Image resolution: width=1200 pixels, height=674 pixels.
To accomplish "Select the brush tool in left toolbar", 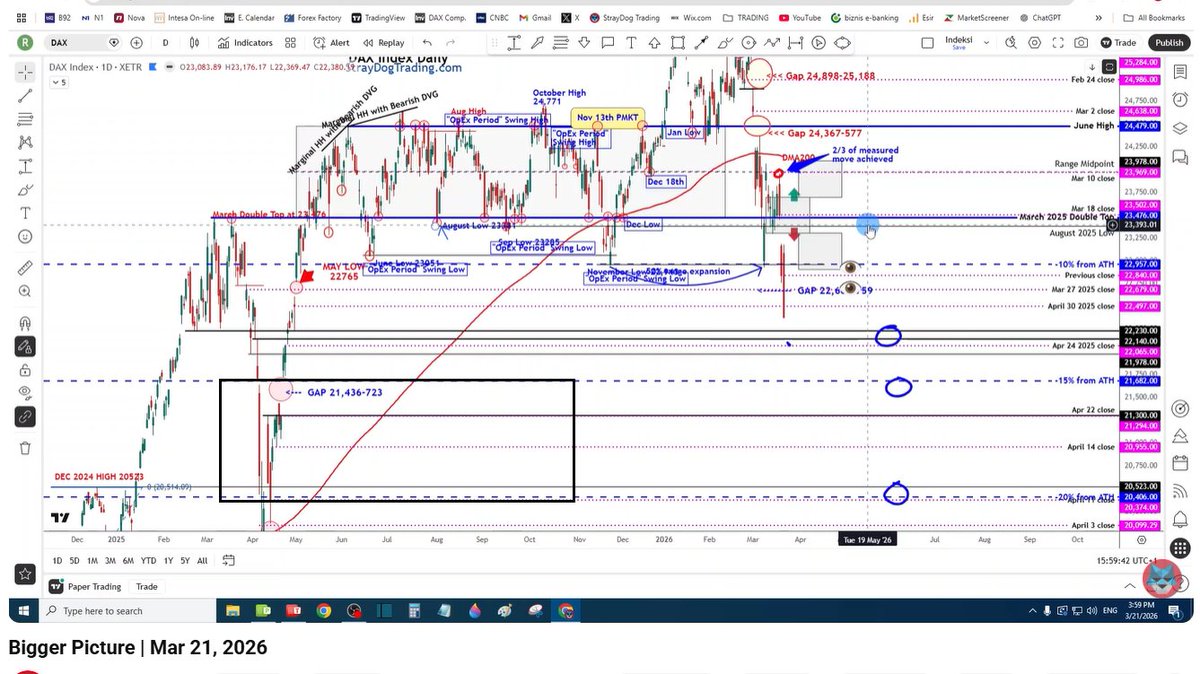I will coord(25,189).
